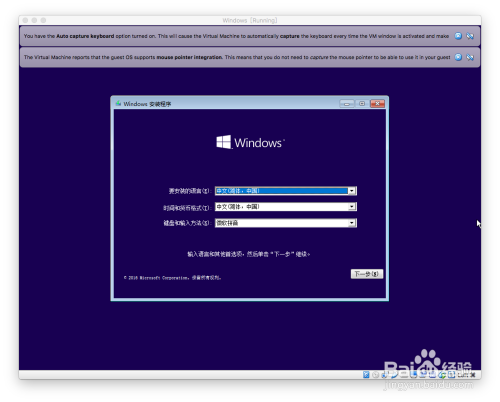
Task: Maximize the Windows 安装程序 dialog
Action: pyautogui.click(x=362, y=104)
